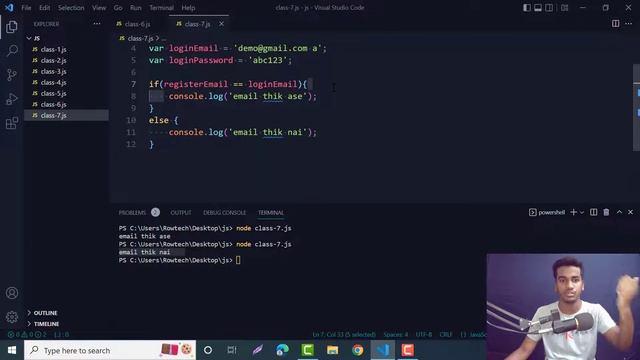
Task: Click CRLF line ending in status bar
Action: pos(446,334)
